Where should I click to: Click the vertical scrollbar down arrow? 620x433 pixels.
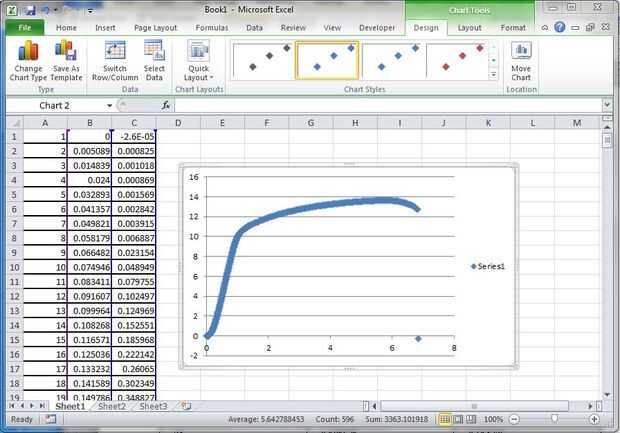[607, 395]
